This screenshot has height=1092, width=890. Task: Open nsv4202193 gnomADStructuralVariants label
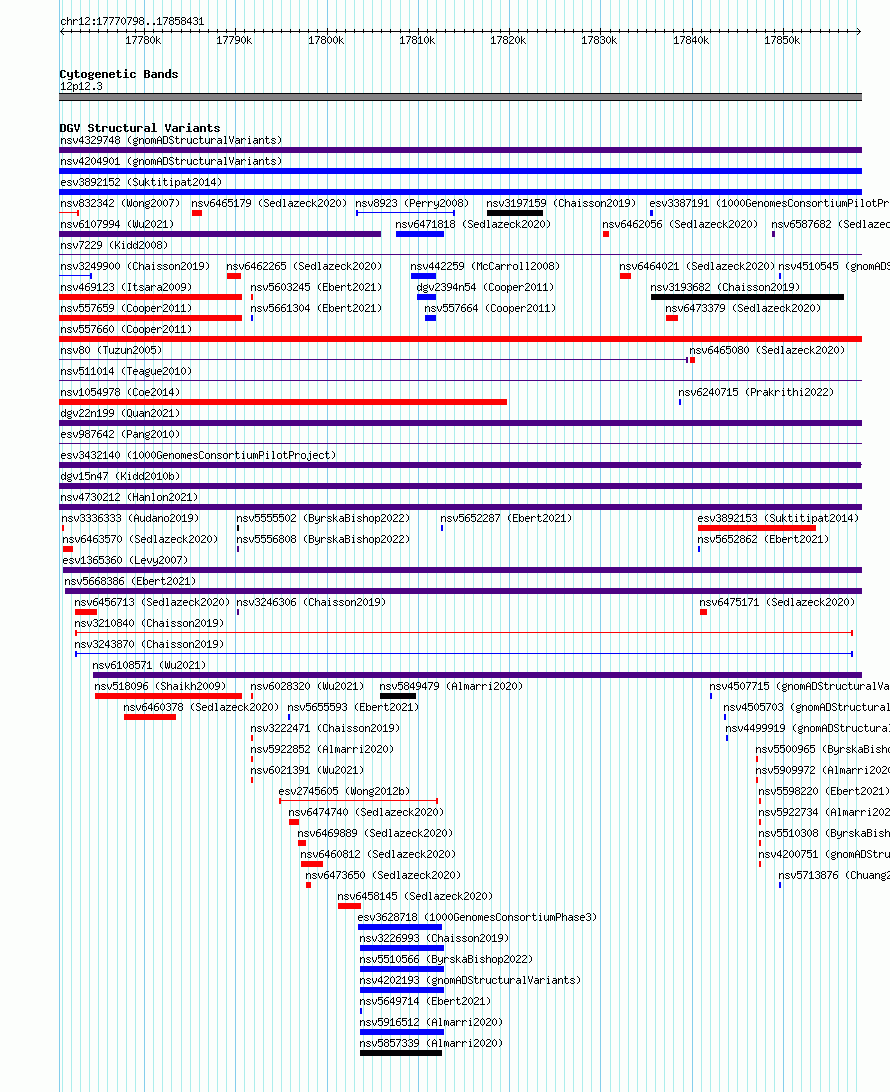470,979
